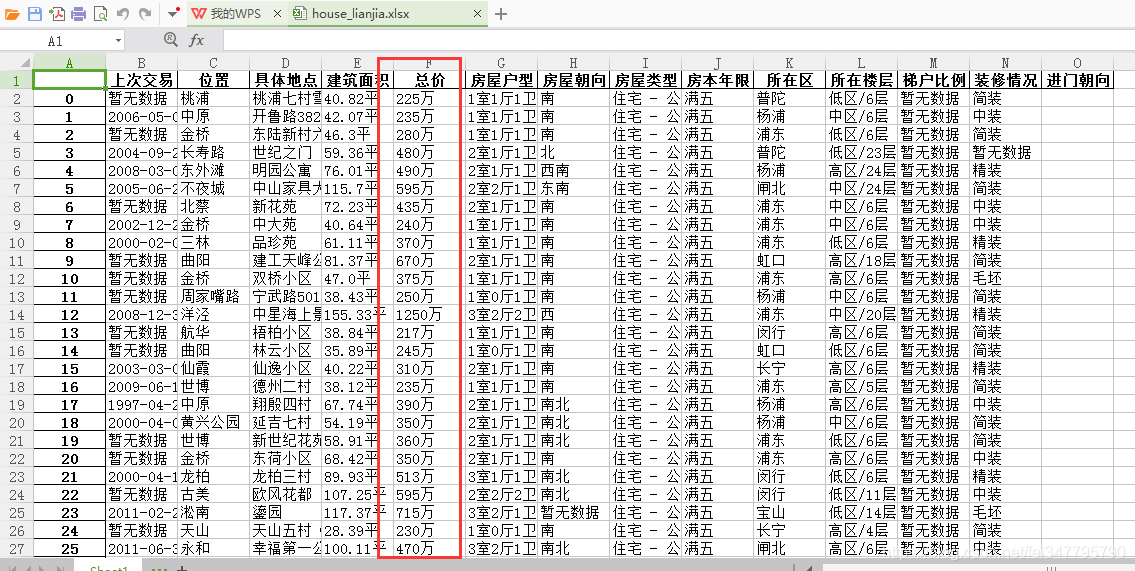Select the cell with price 1250万
Viewport: 1135px width, 571px height.
(429, 314)
